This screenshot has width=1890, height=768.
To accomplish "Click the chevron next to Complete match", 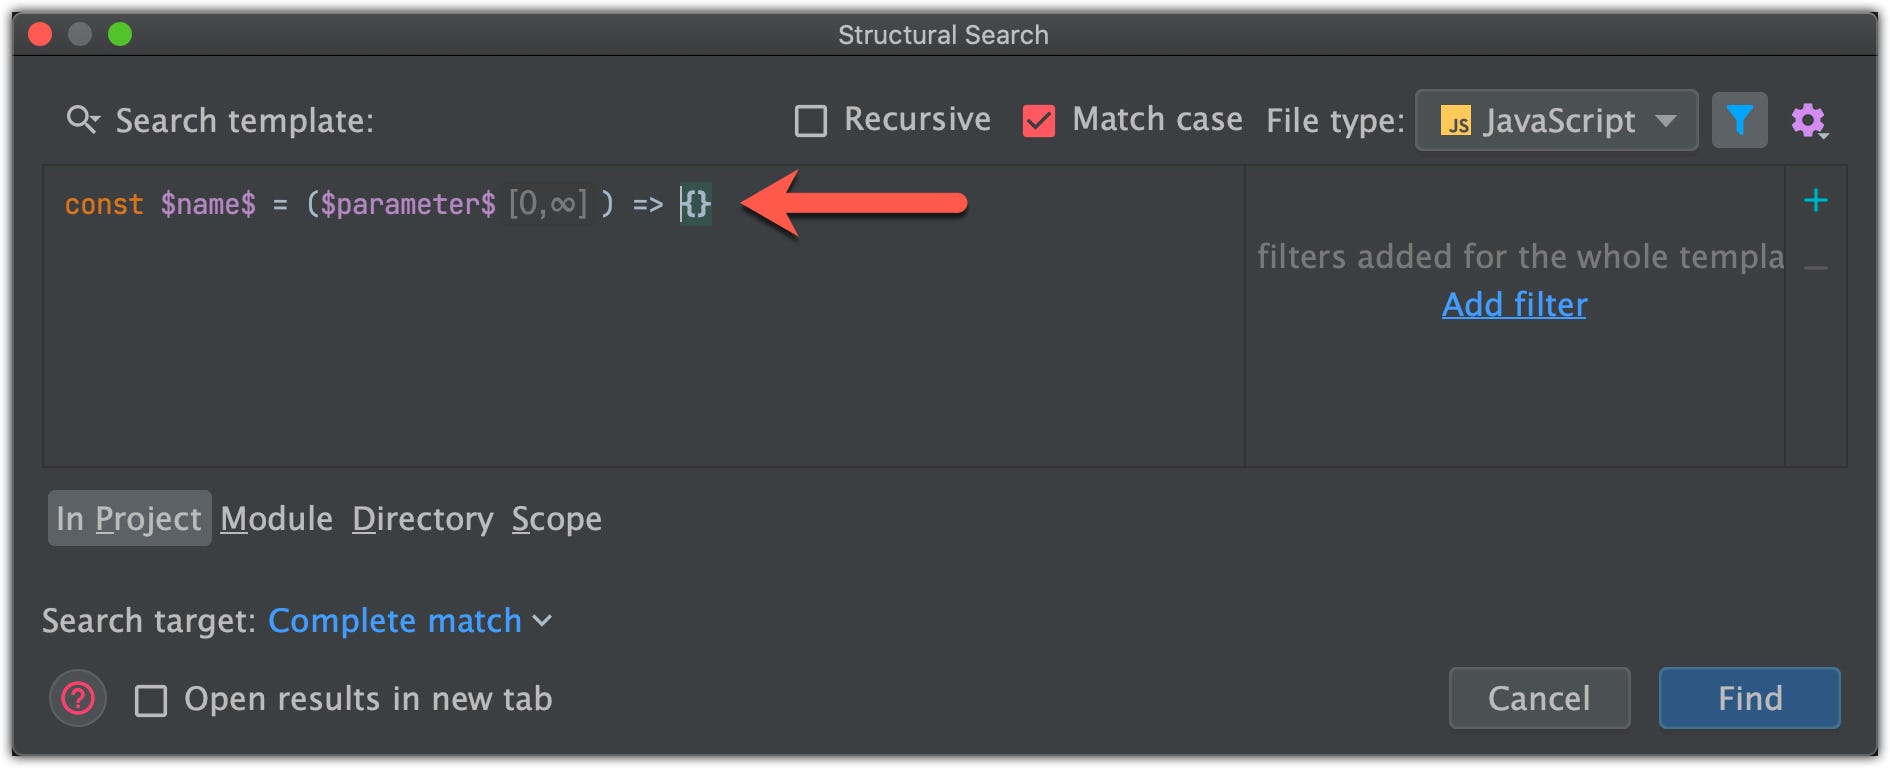I will tap(542, 621).
